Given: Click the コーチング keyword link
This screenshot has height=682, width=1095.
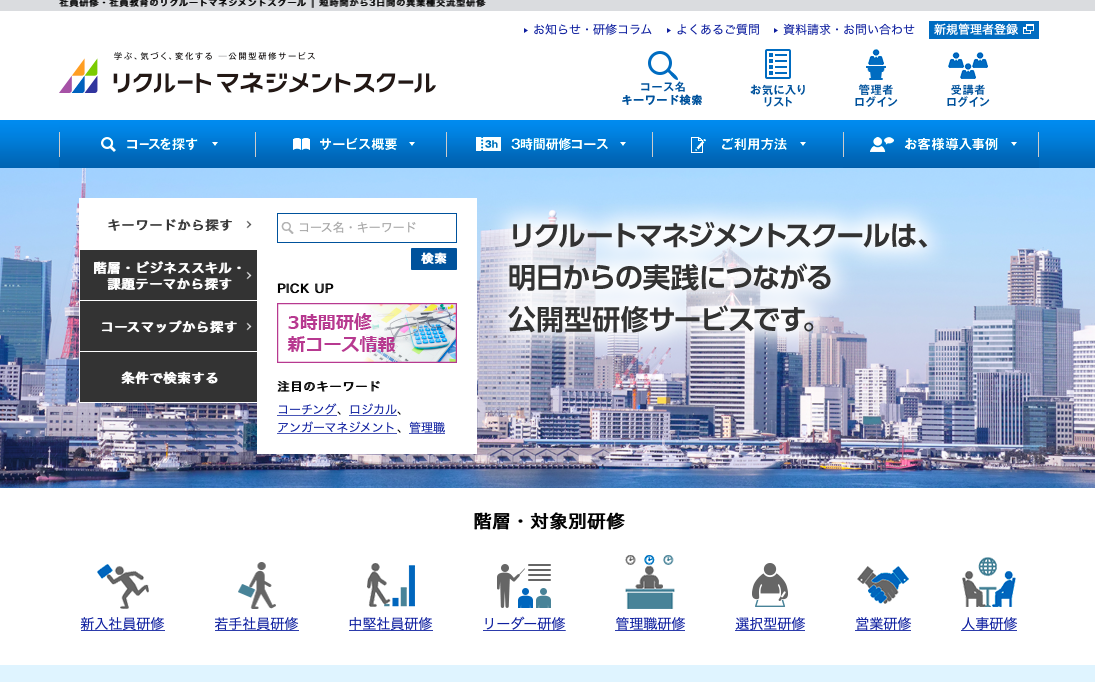Looking at the screenshot, I should coord(307,410).
